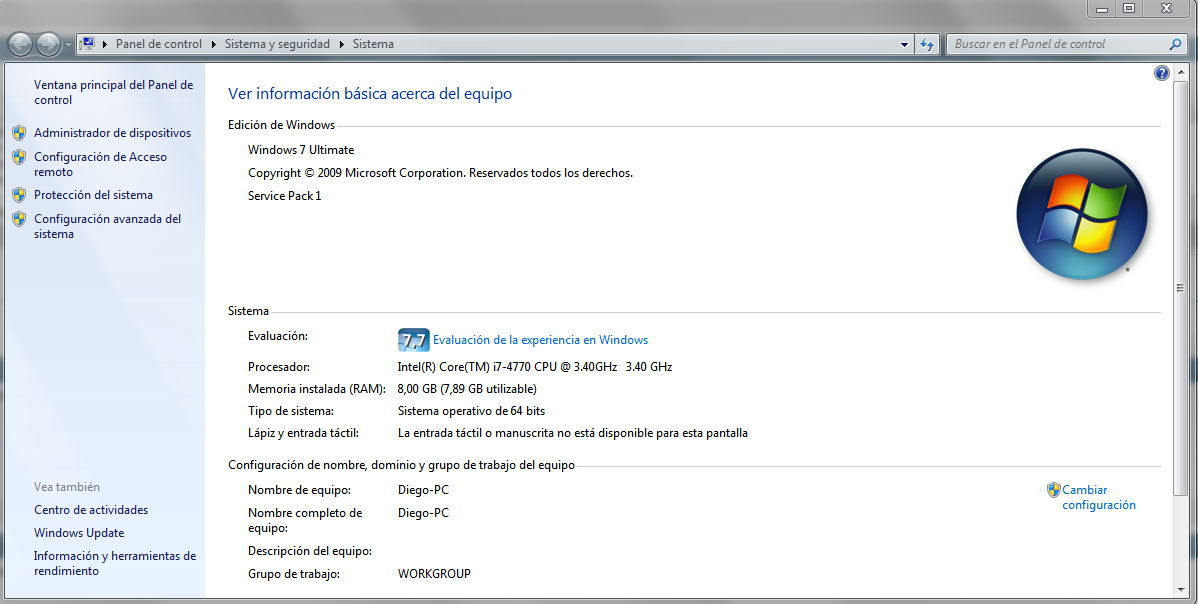Go to Panel de control breadcrumb
The image size is (1198, 604).
159,44
